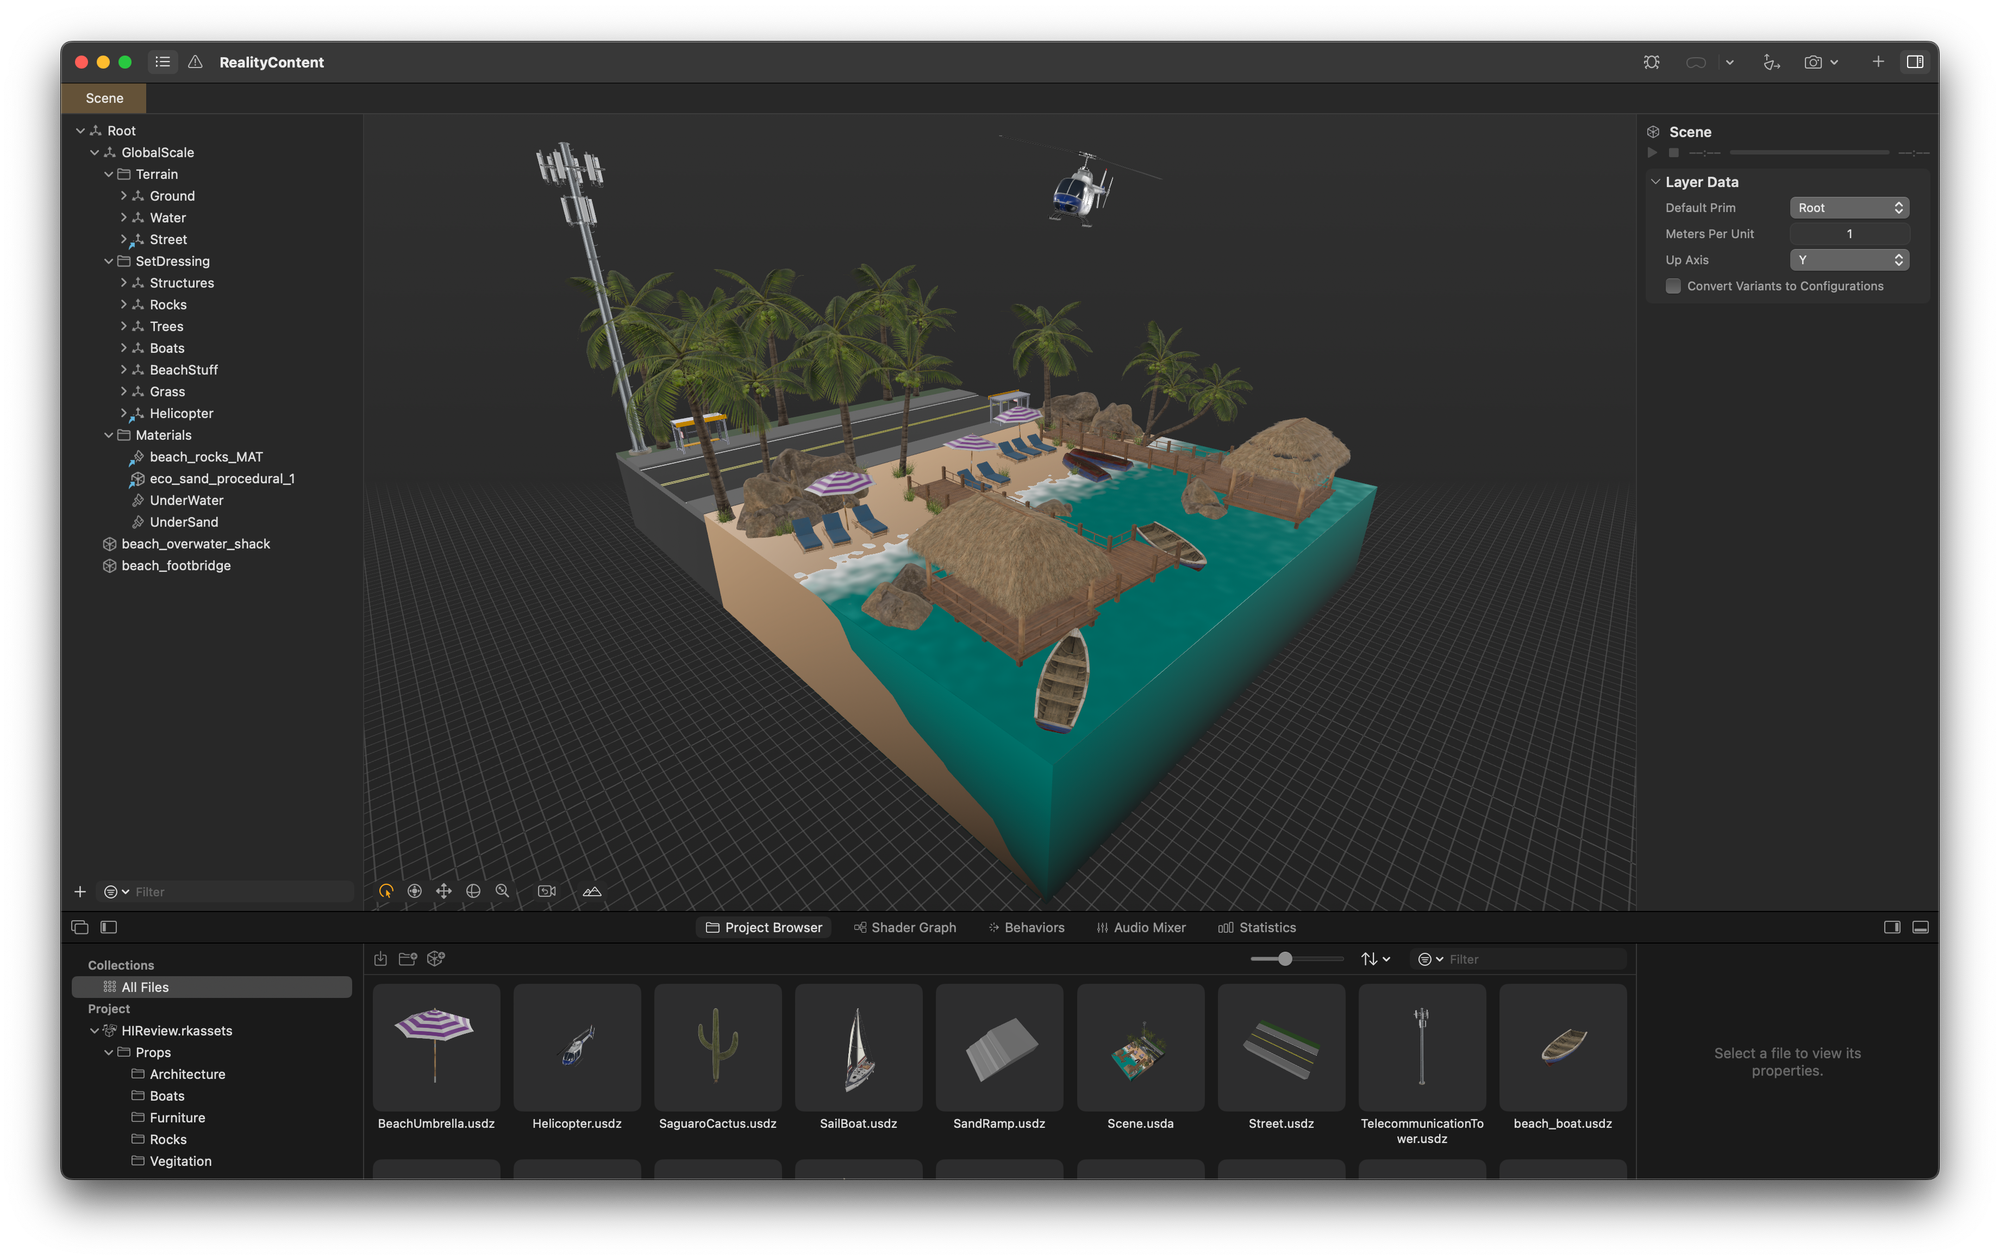Toggle the inspector panel with the sidebar icon
The width and height of the screenshot is (2000, 1260).
pos(1917,62)
